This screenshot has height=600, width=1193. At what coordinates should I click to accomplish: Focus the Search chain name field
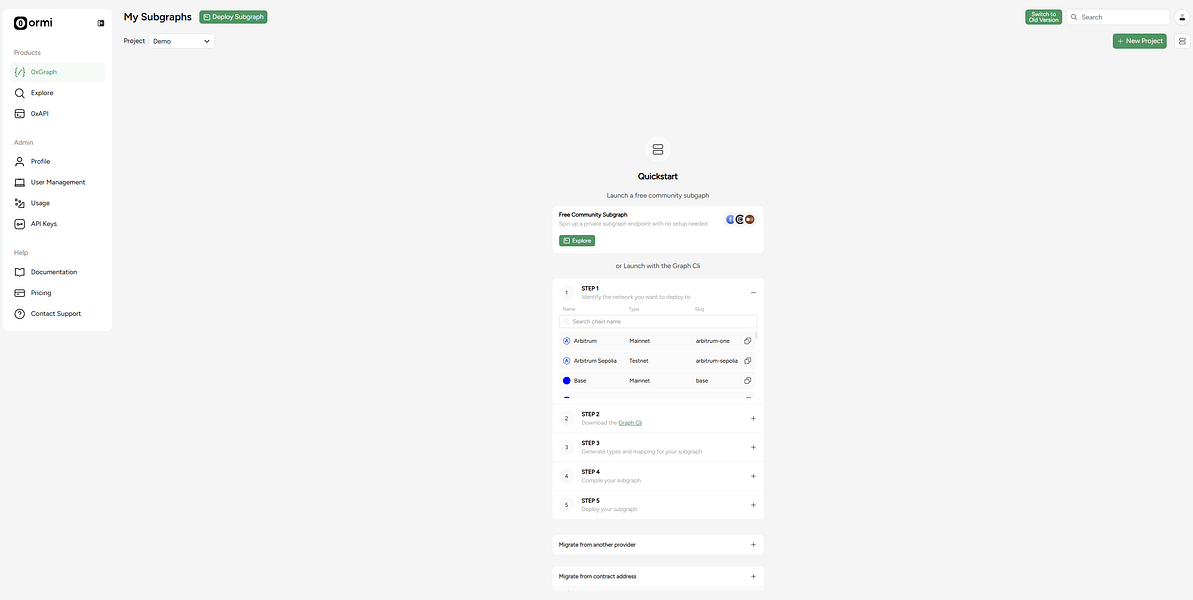[x=658, y=322]
